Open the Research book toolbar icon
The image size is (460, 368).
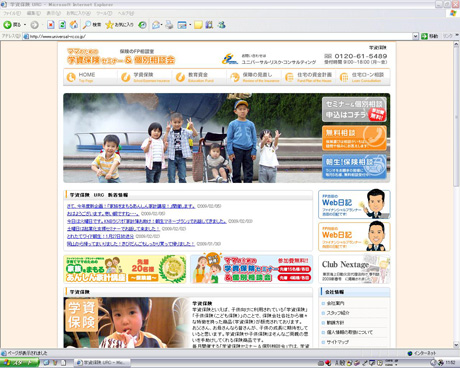209,25
